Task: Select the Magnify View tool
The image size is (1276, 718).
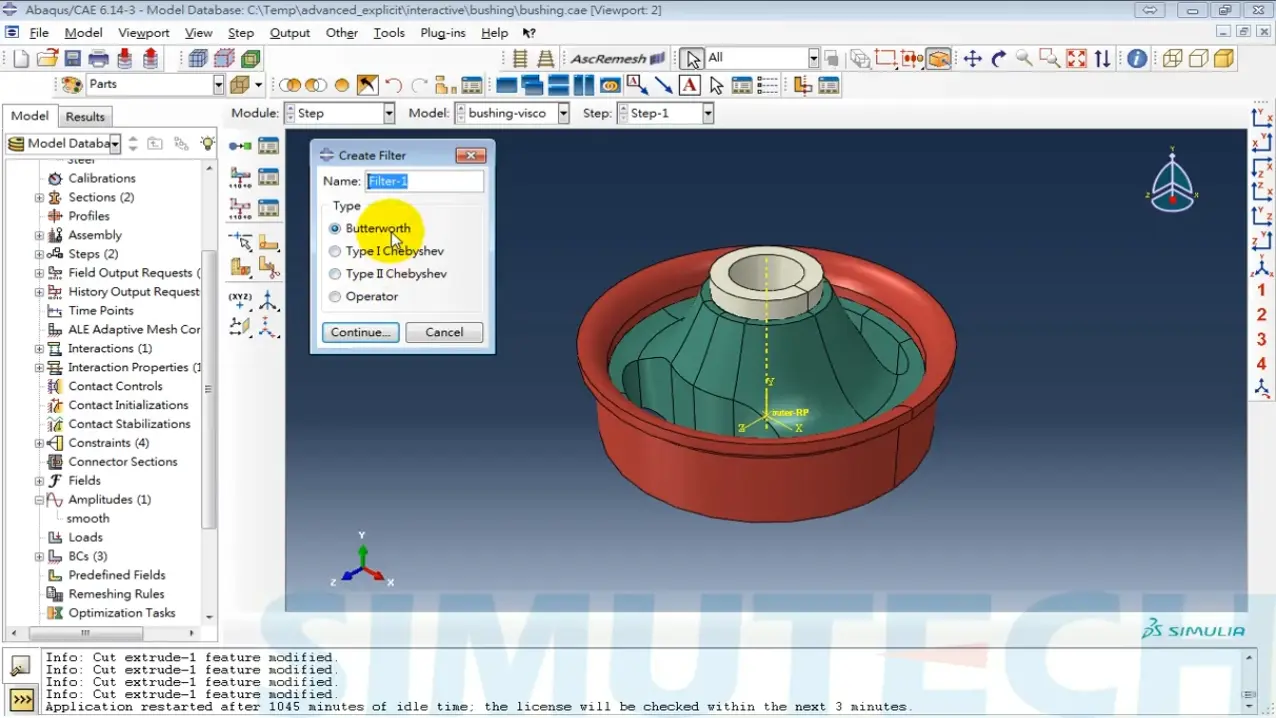Action: [1024, 59]
